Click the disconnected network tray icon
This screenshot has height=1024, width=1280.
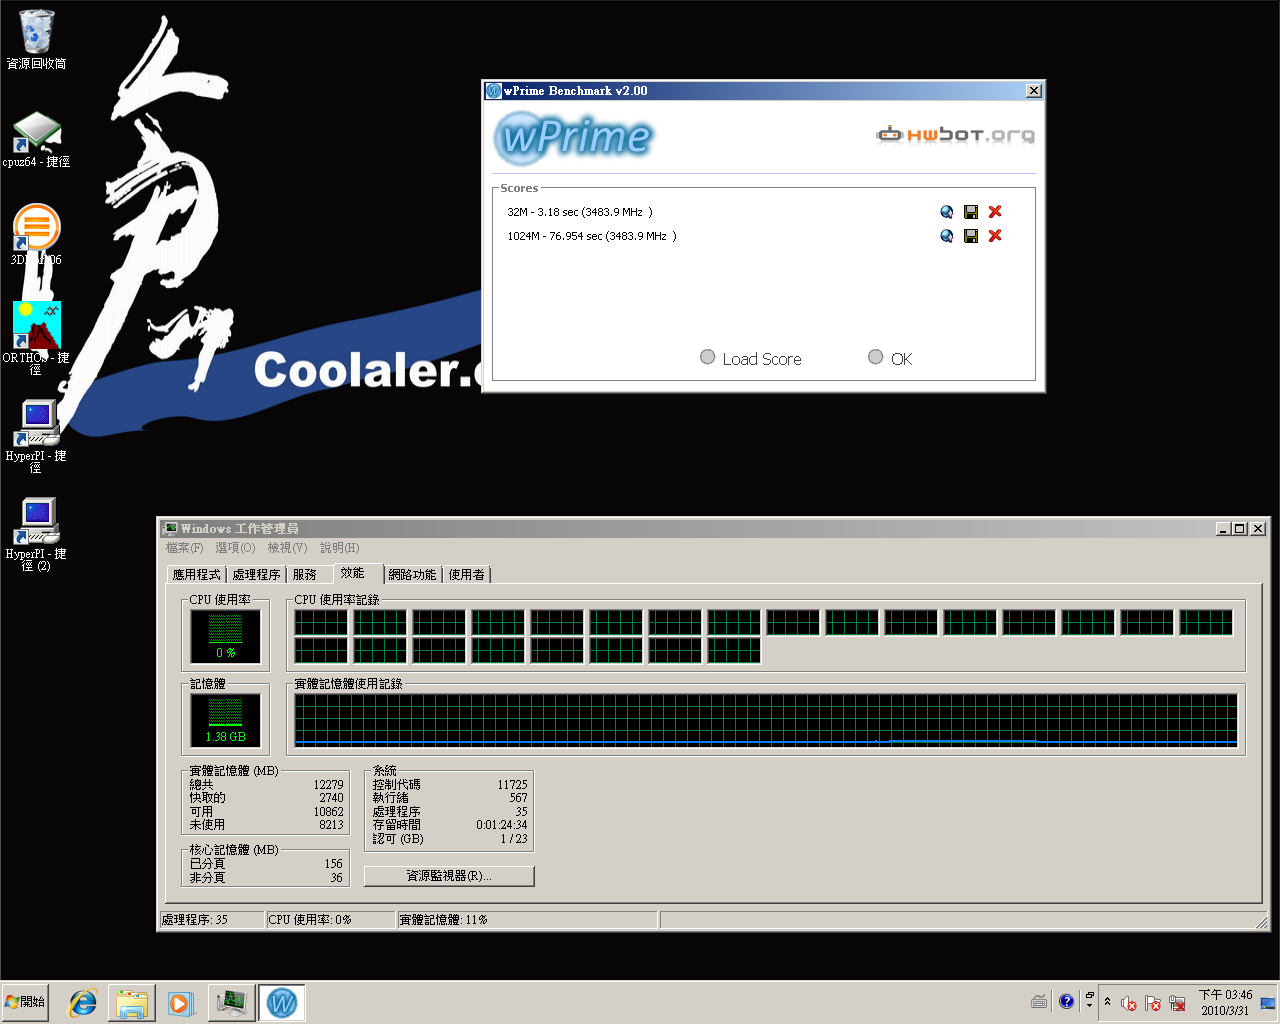coord(1177,1003)
